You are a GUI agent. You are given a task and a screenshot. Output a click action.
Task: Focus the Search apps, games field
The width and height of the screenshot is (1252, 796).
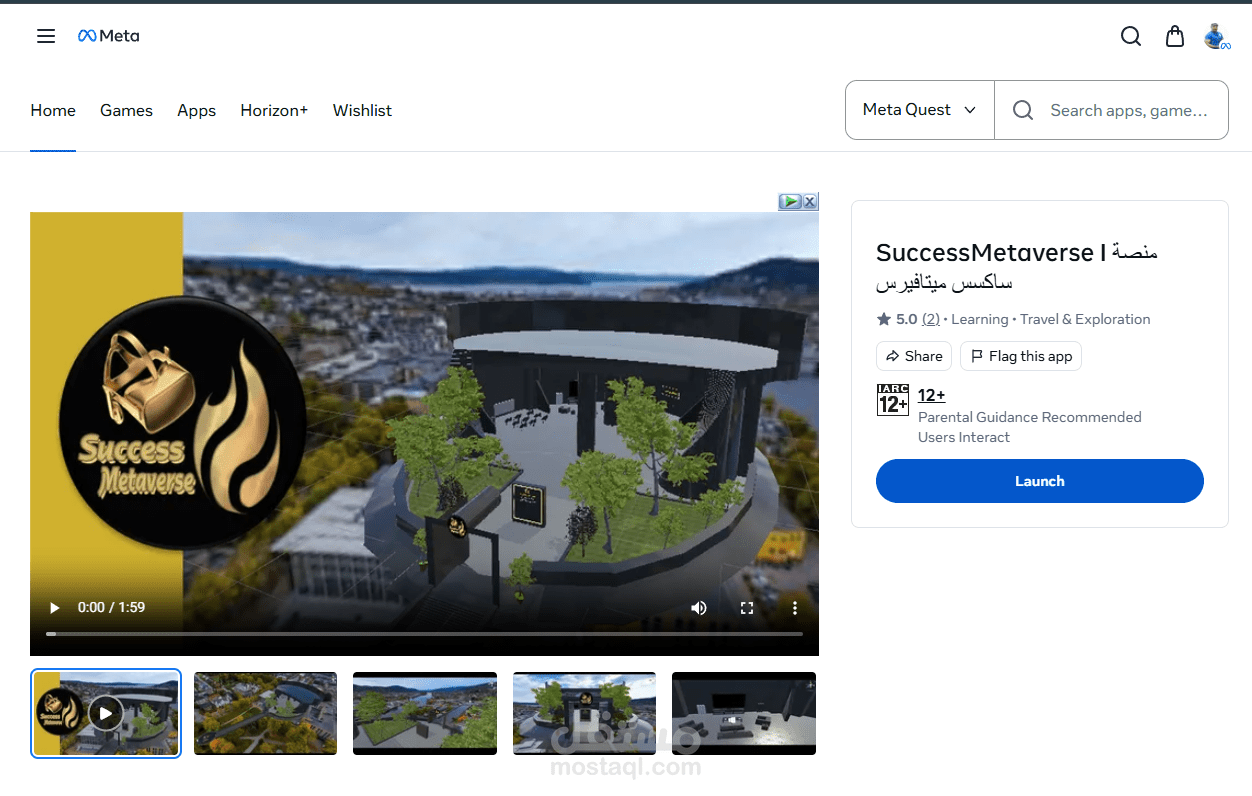[1111, 110]
